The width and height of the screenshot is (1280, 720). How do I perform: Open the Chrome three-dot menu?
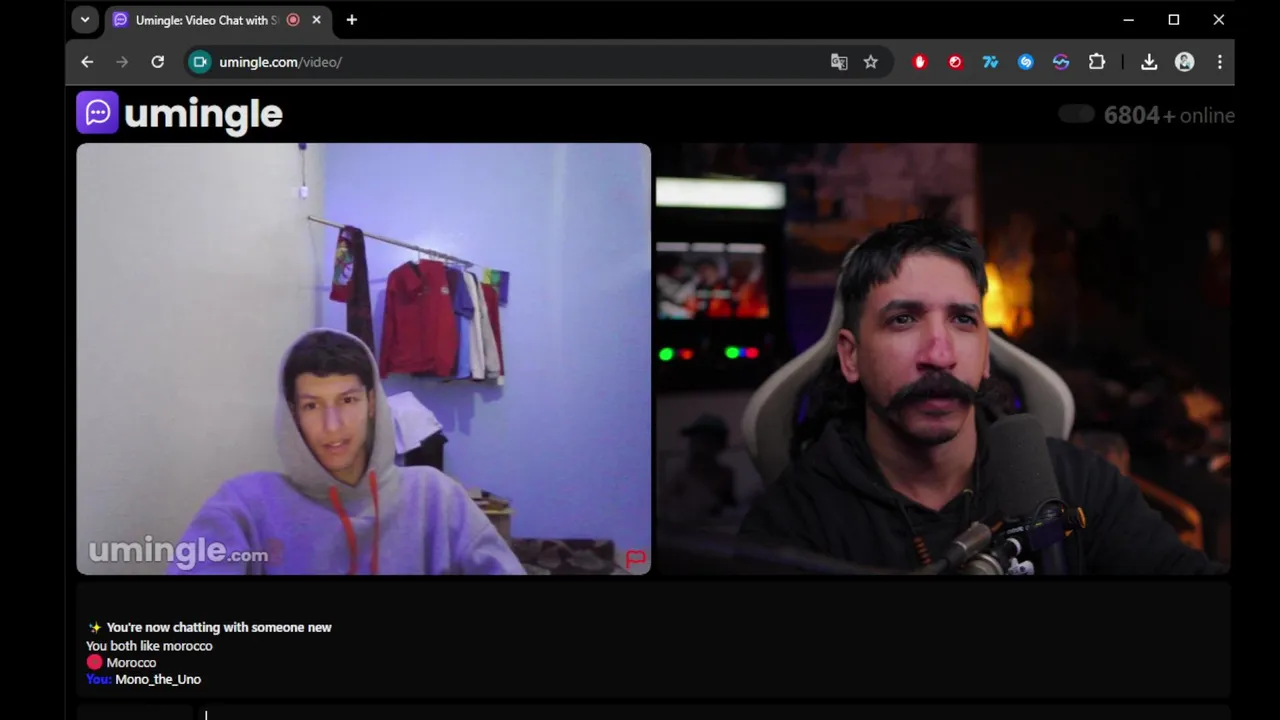click(1219, 62)
